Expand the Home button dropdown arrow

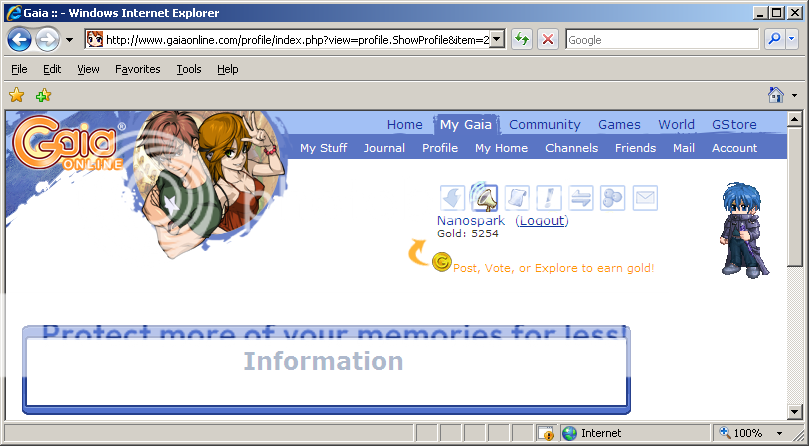point(795,95)
